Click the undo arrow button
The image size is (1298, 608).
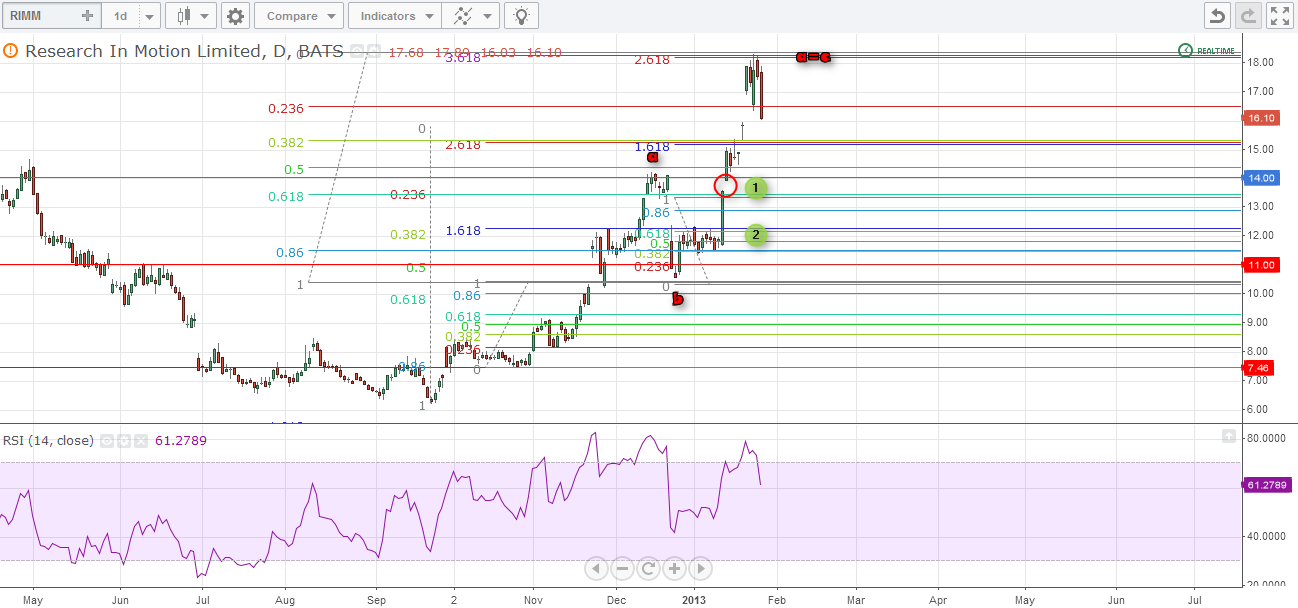pos(1217,16)
